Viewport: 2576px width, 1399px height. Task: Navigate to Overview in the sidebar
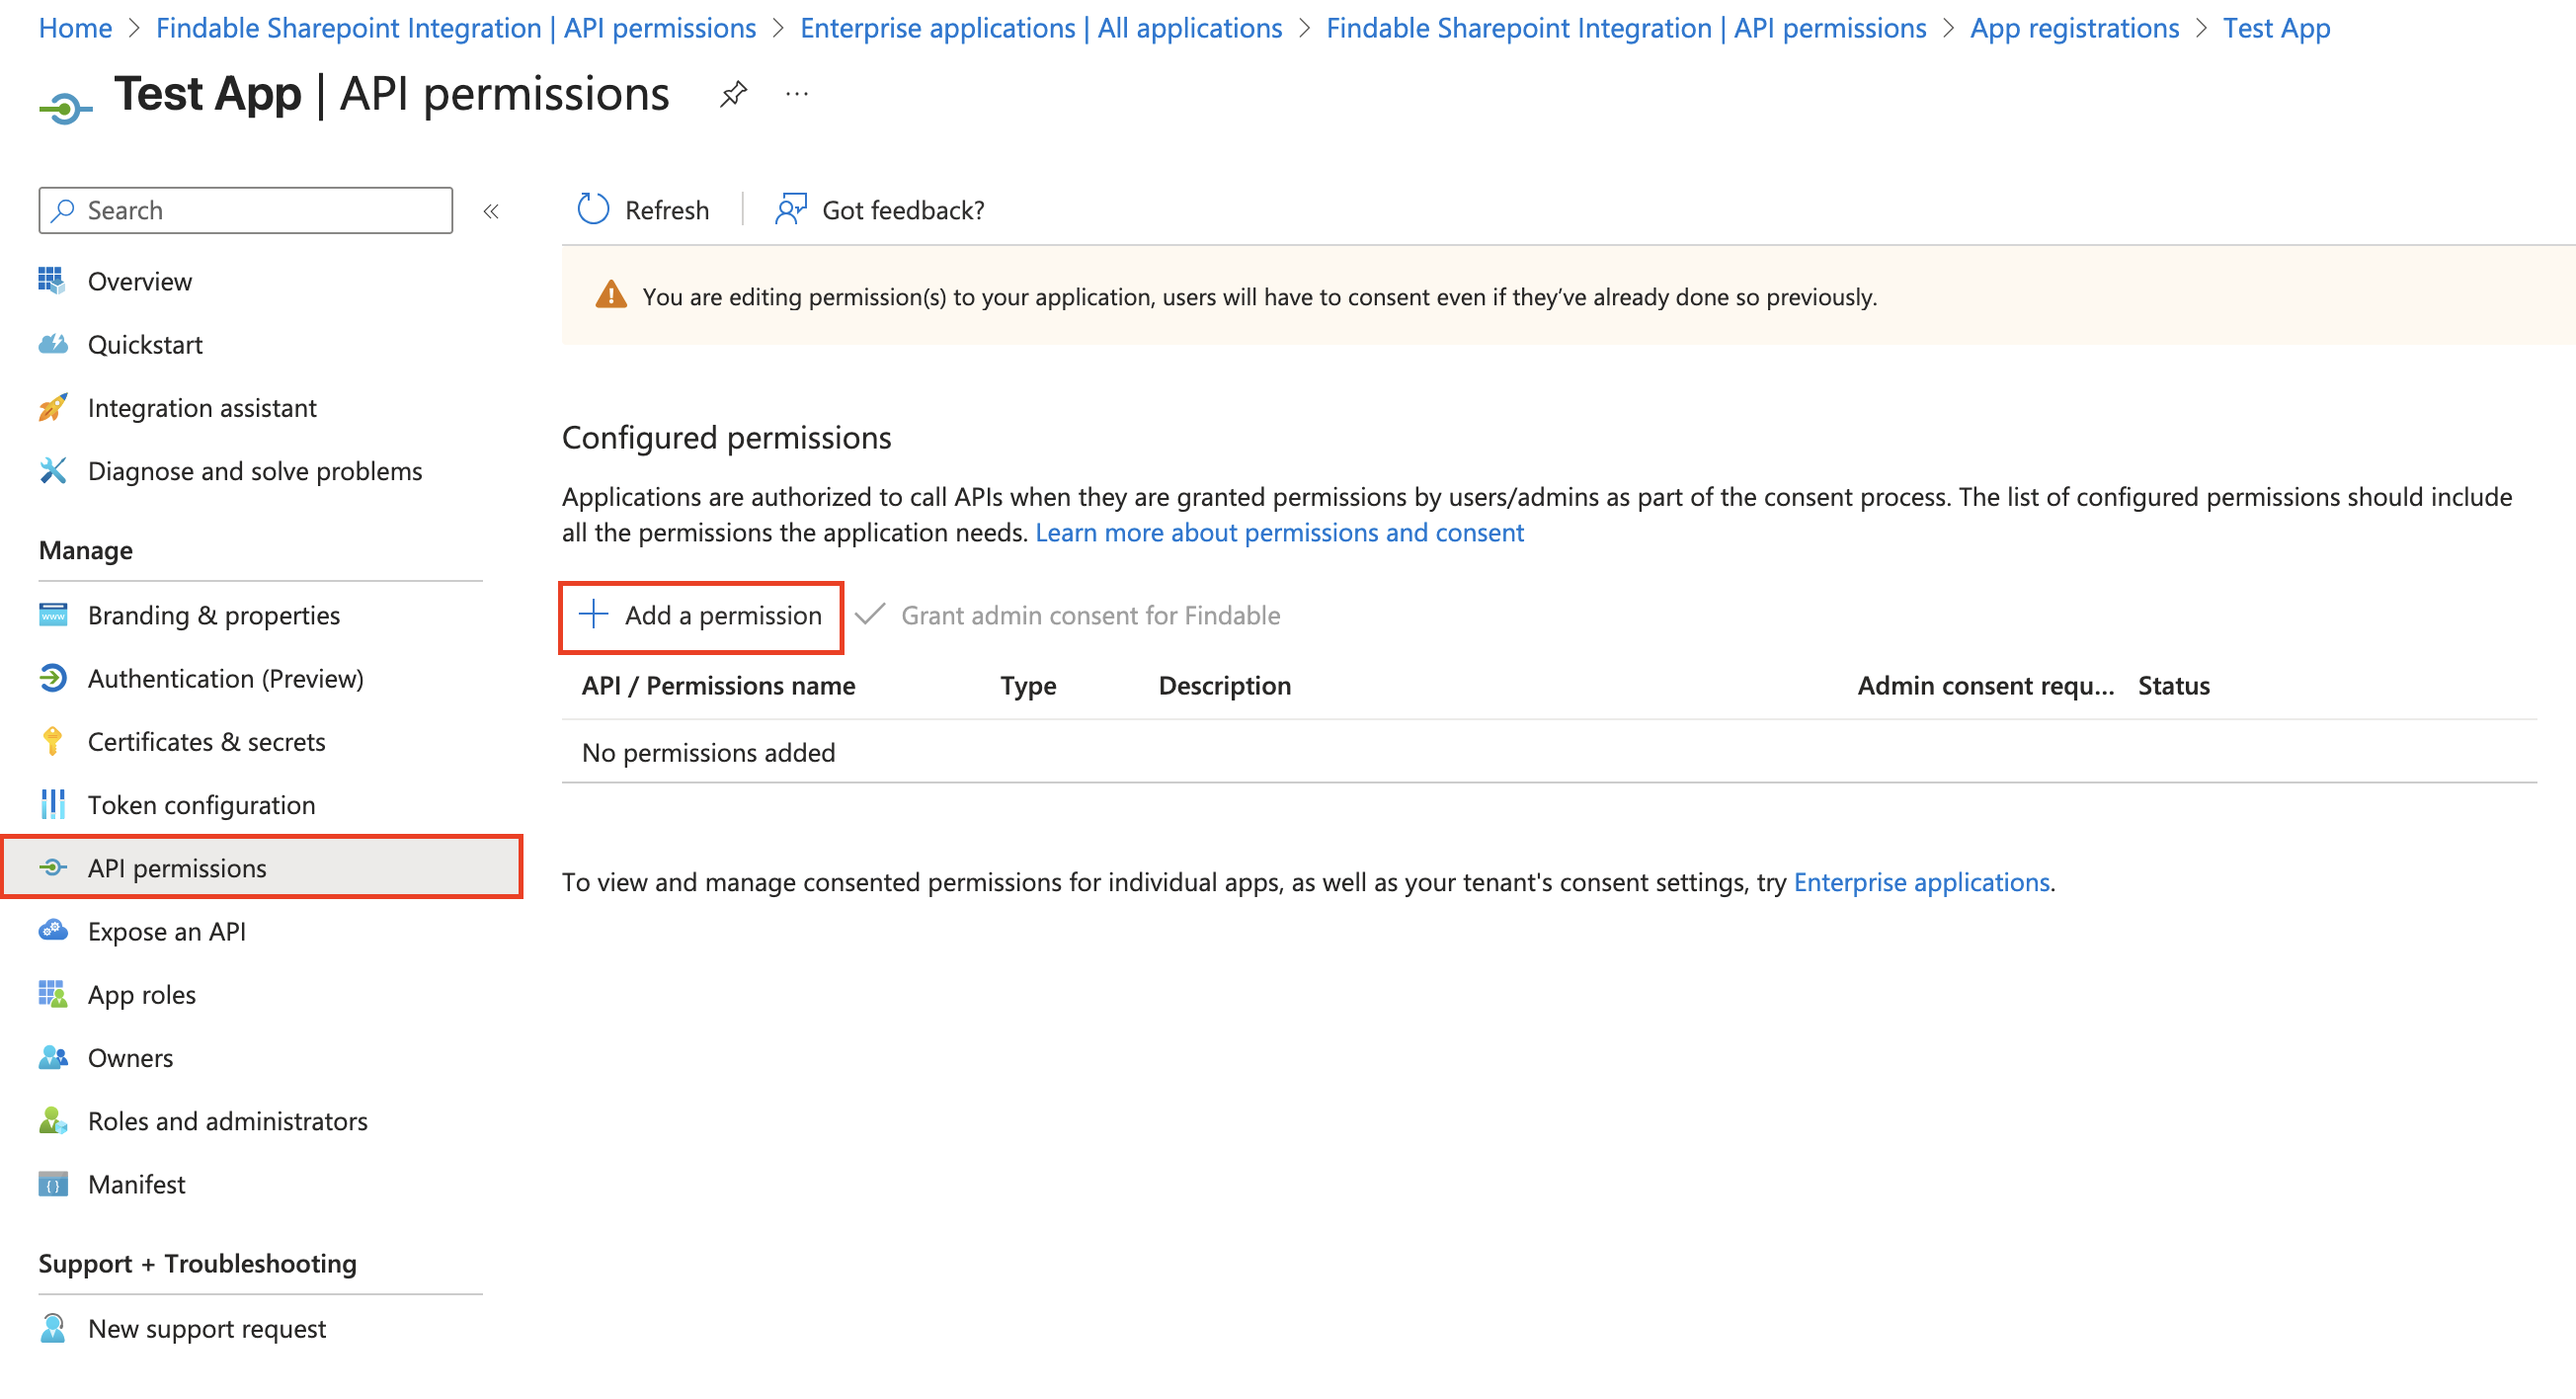139,281
